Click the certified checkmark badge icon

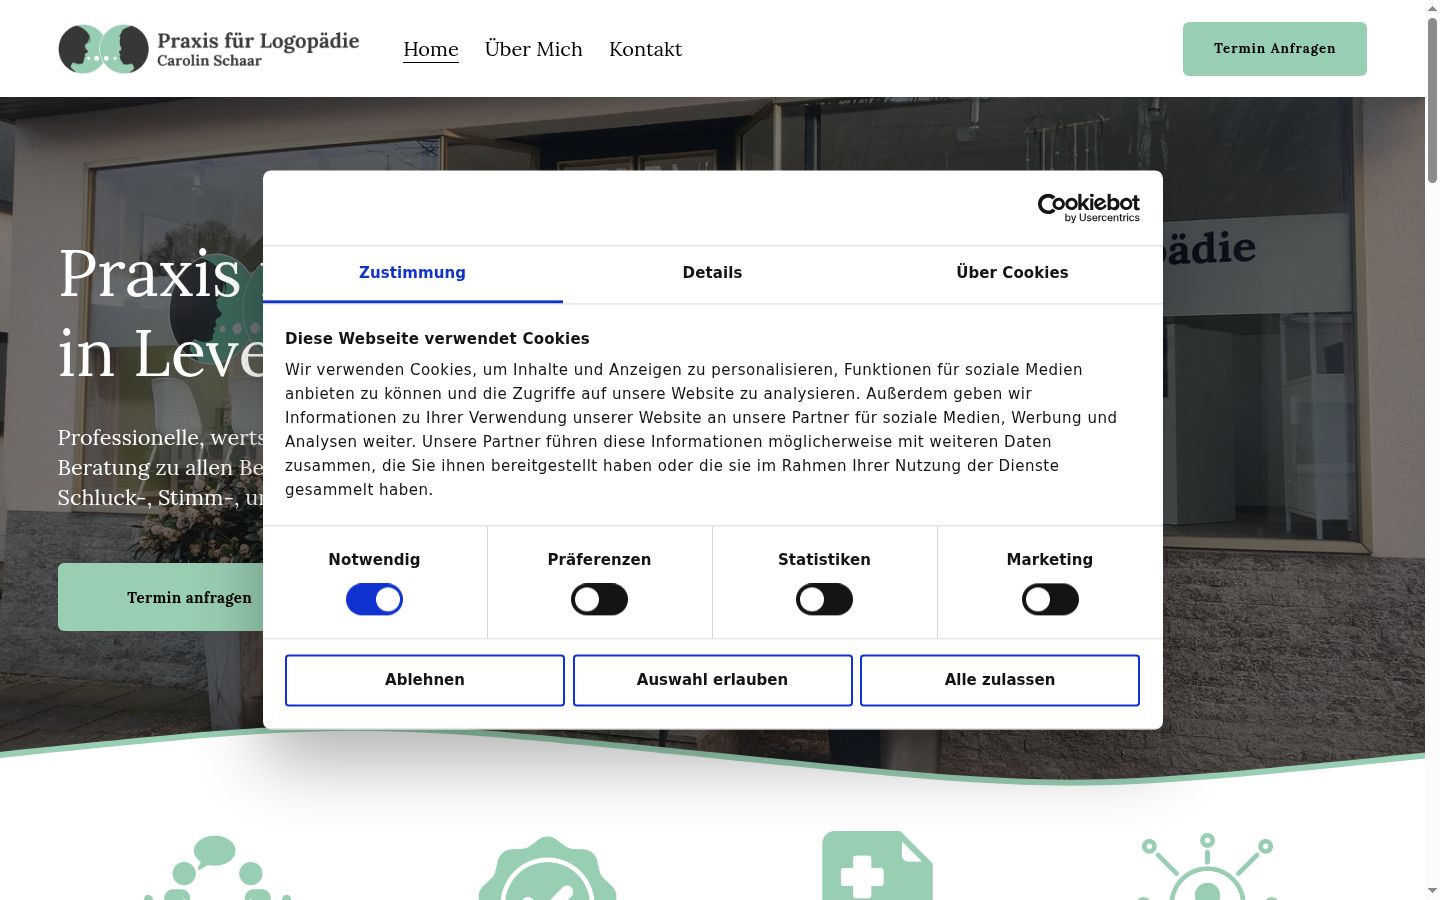click(547, 868)
